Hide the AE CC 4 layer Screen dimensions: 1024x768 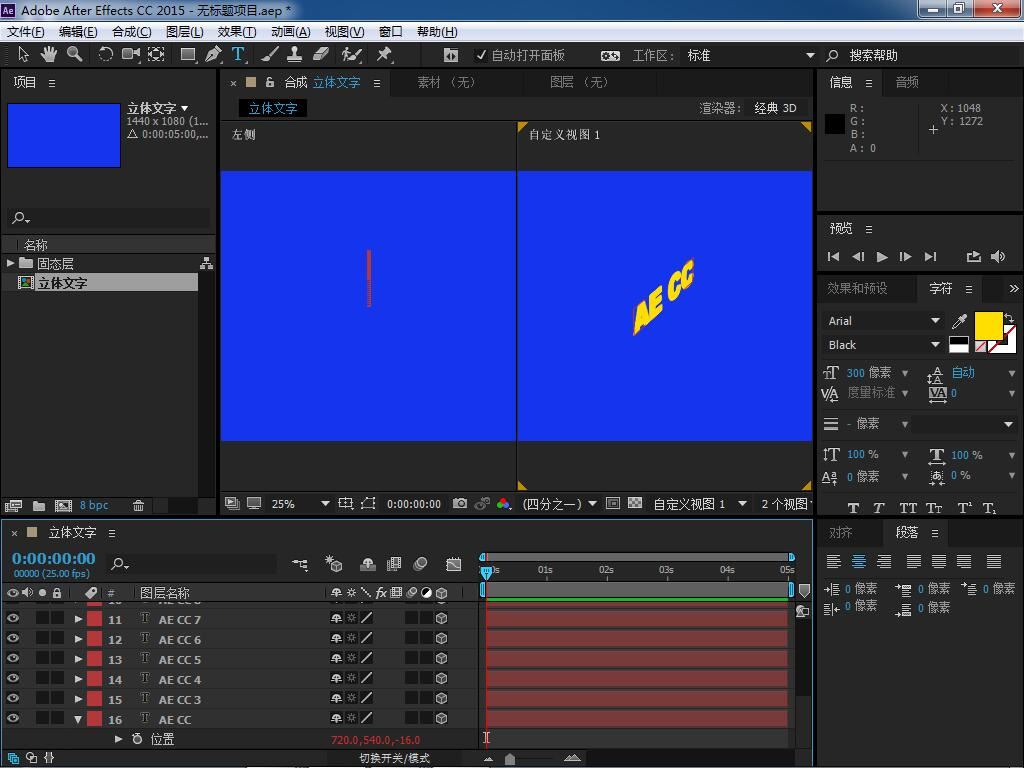pos(12,679)
